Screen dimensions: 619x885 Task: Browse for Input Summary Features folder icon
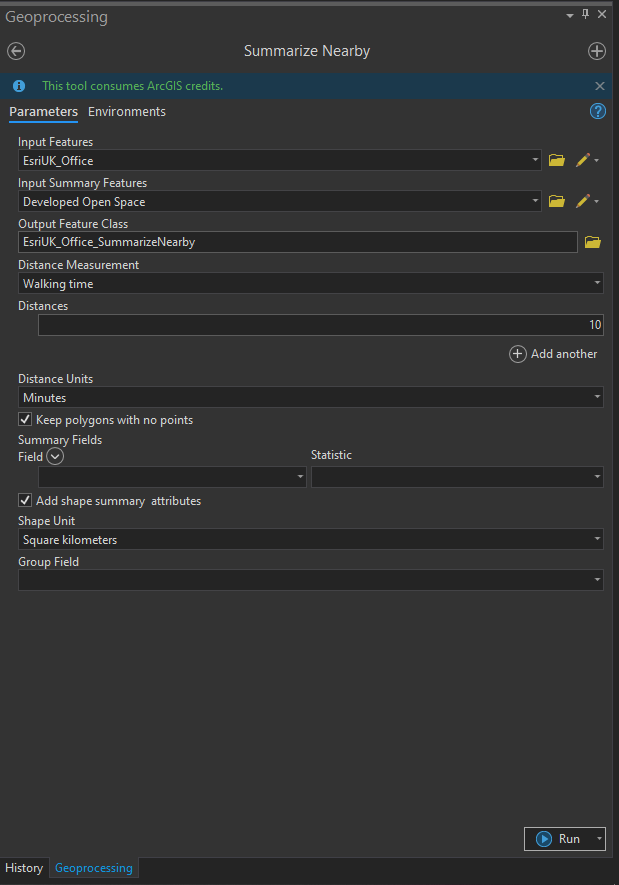pos(557,201)
